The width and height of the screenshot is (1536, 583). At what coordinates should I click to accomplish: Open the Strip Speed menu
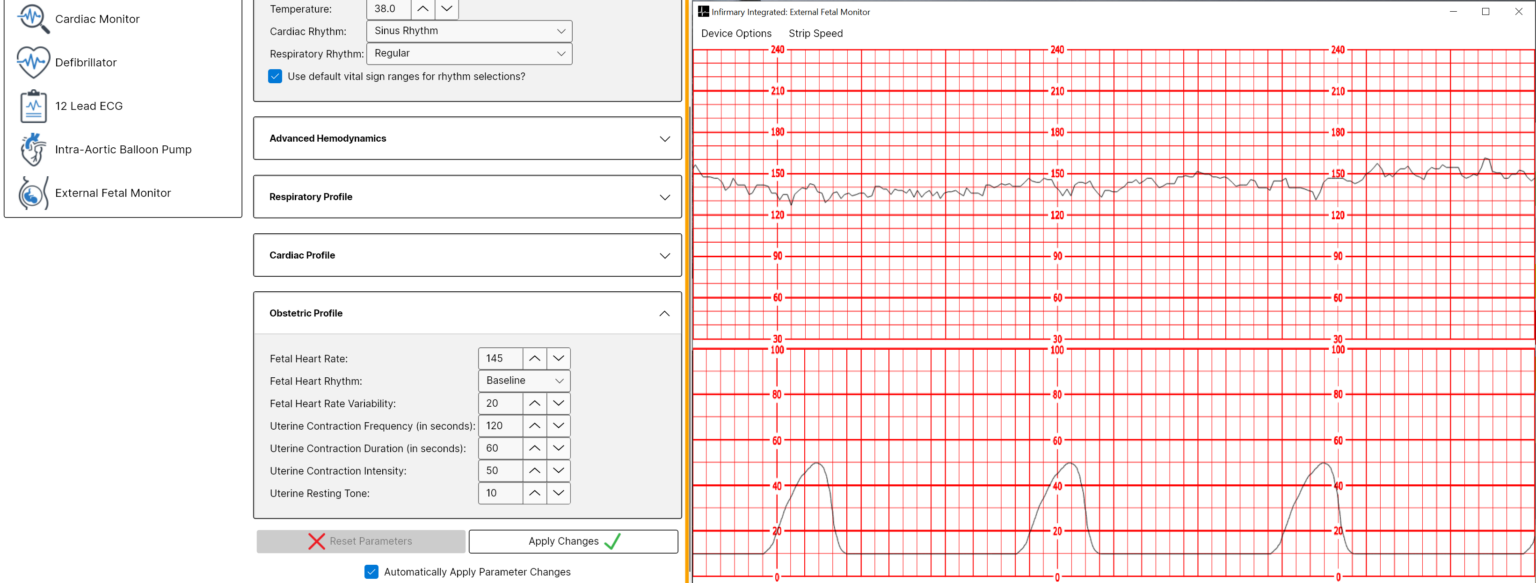point(815,33)
